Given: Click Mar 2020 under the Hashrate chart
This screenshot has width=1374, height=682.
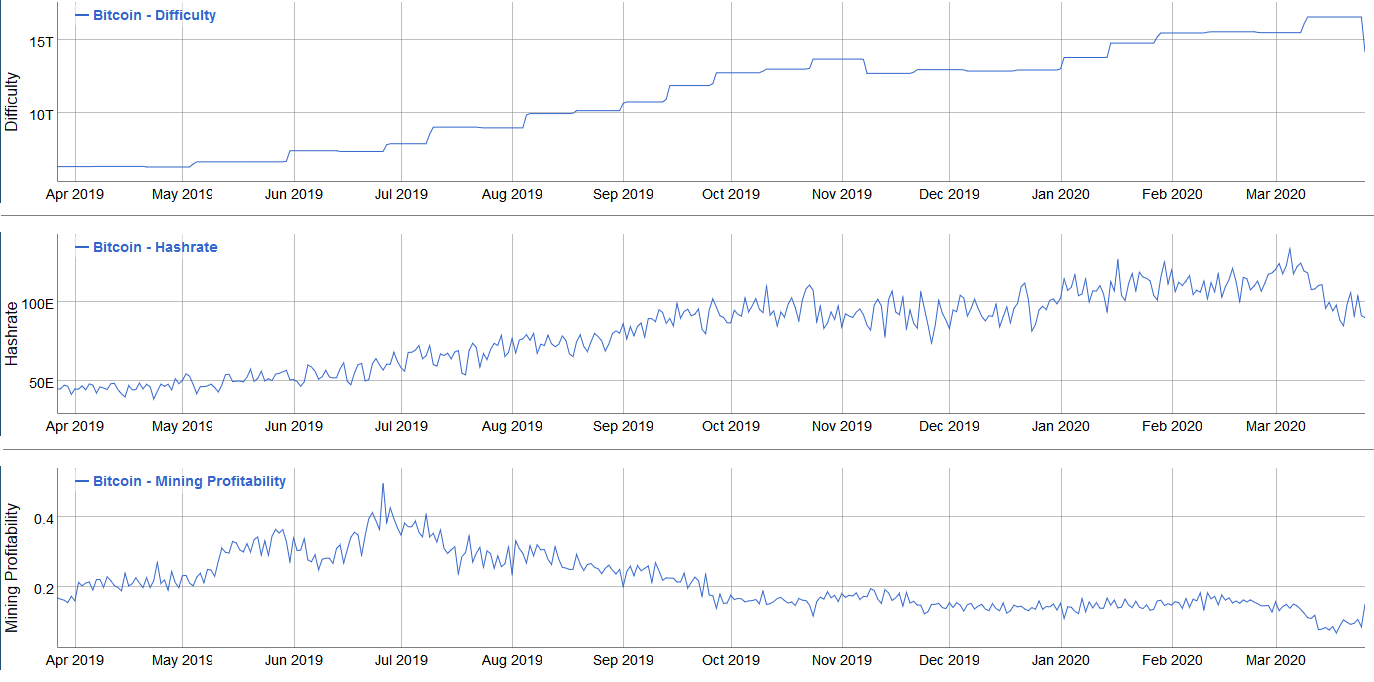Looking at the screenshot, I should 1276,426.
